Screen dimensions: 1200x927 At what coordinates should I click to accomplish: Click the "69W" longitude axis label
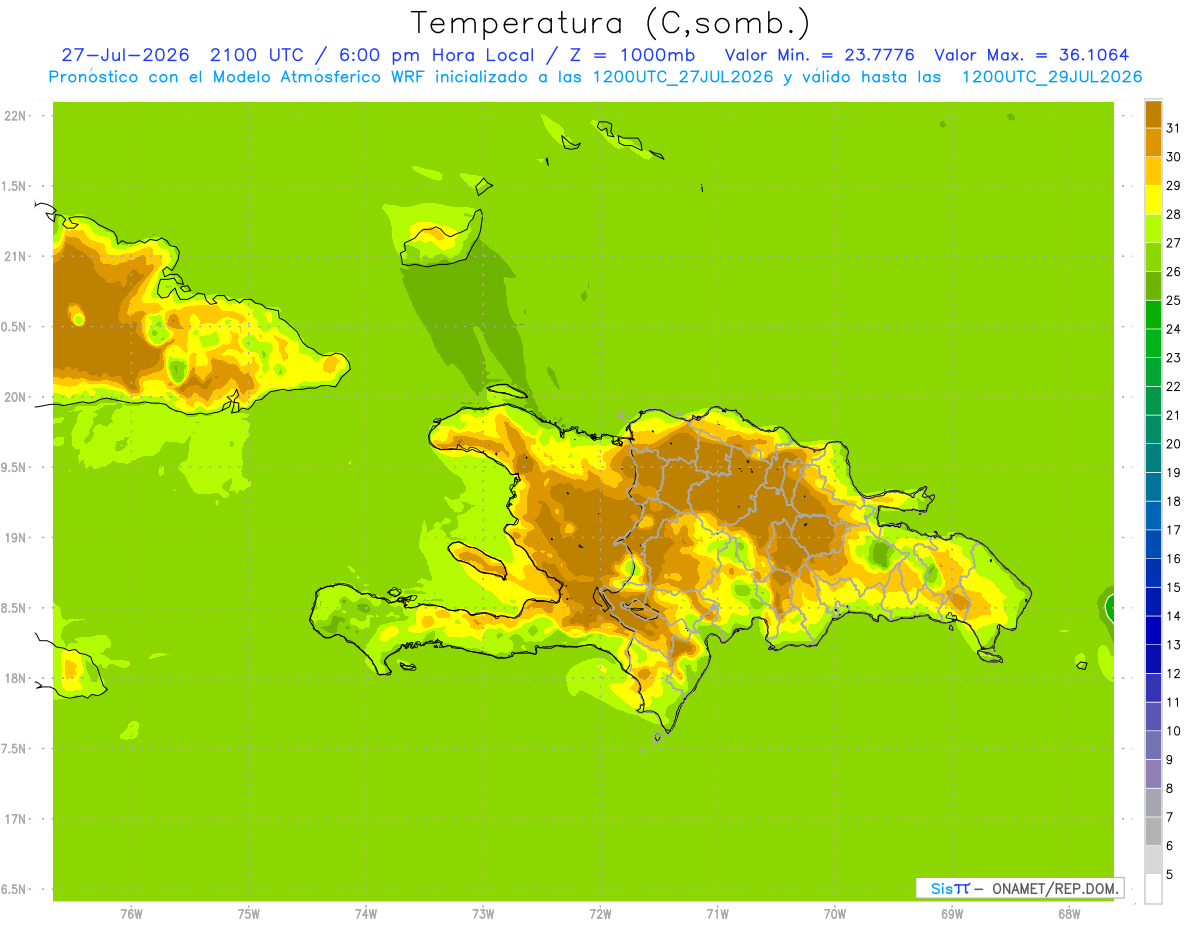pos(952,914)
